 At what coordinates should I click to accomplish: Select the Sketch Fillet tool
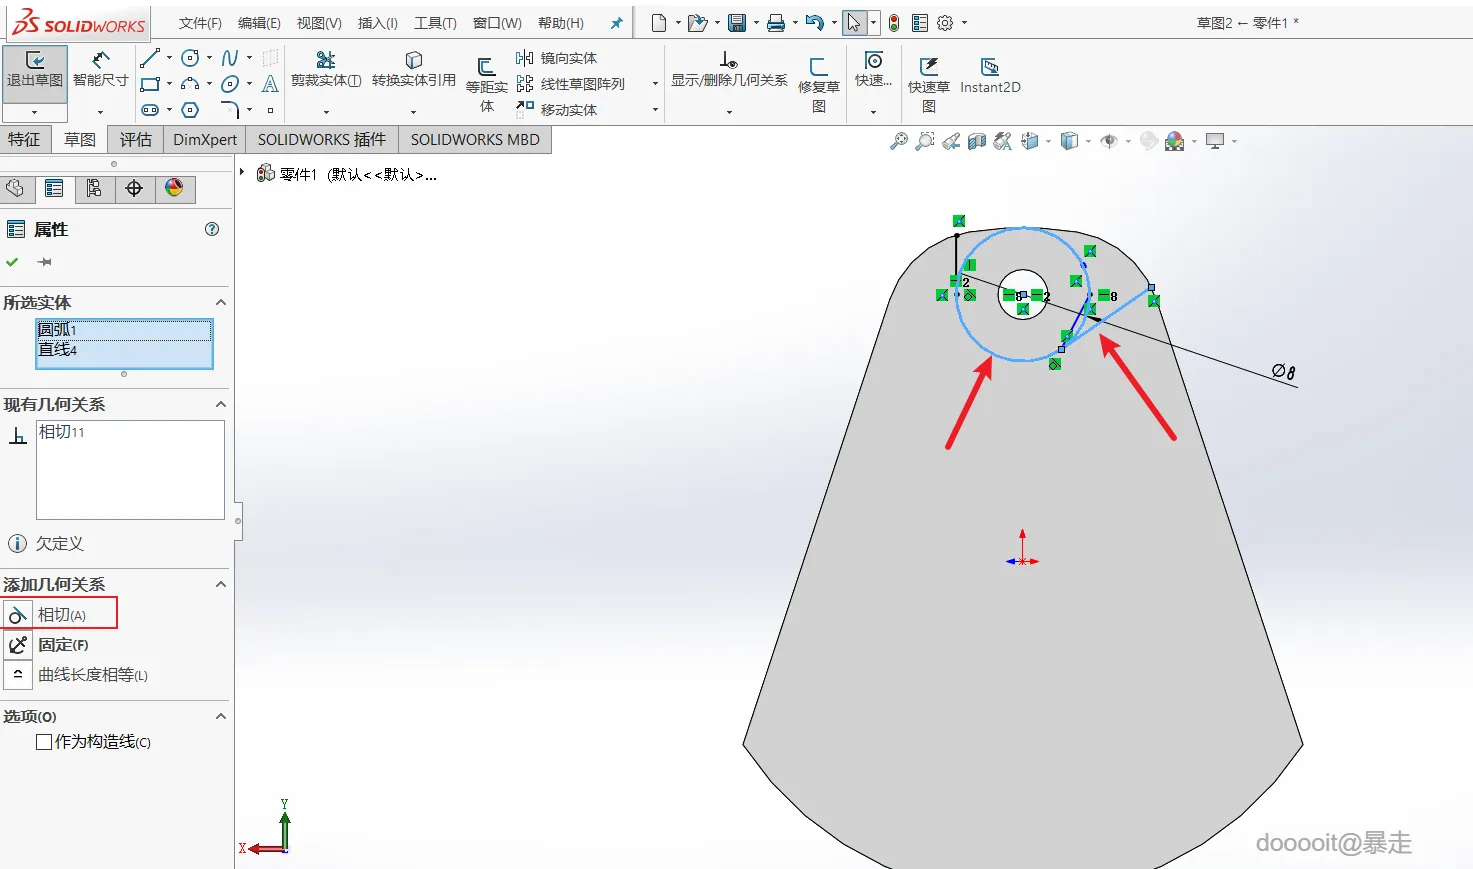coord(230,110)
